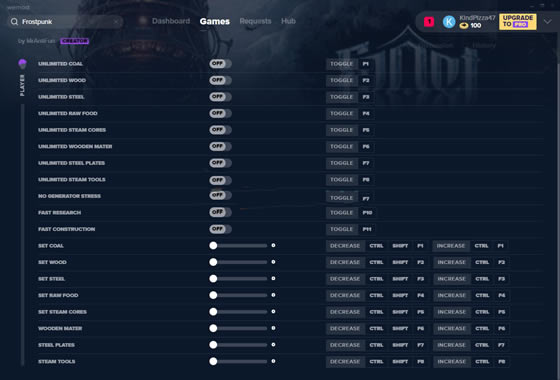Select the purple Player category icon
This screenshot has width=560, height=380.
pos(22,64)
